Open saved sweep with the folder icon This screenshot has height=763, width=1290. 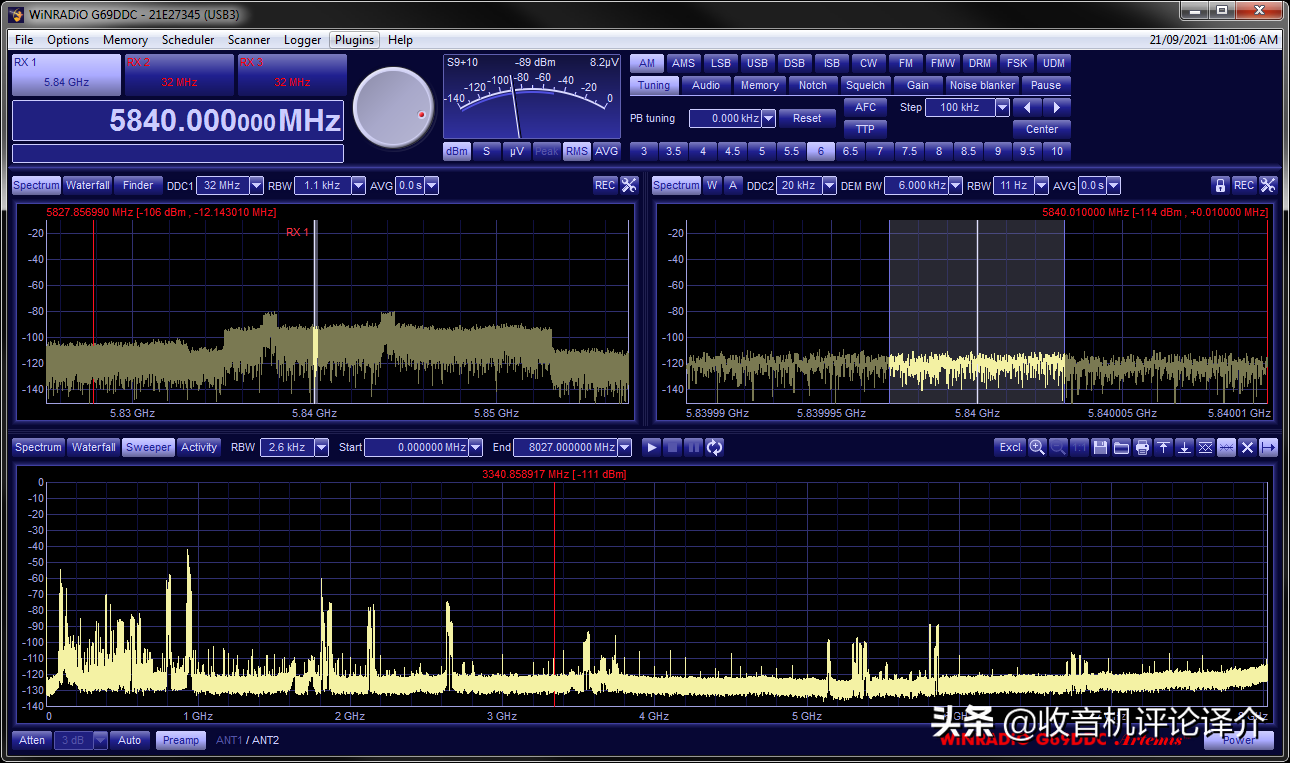pyautogui.click(x=1121, y=447)
